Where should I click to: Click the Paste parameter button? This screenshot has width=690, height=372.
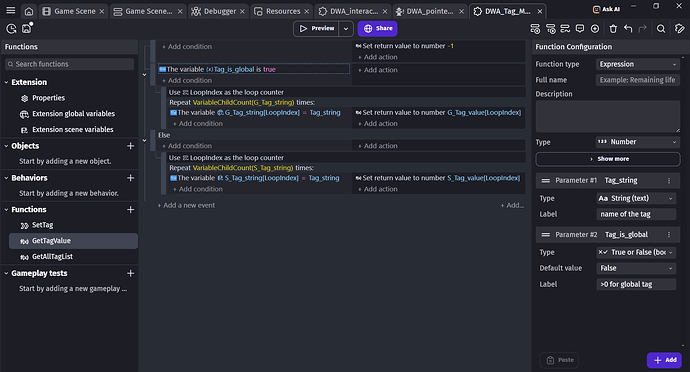click(559, 360)
